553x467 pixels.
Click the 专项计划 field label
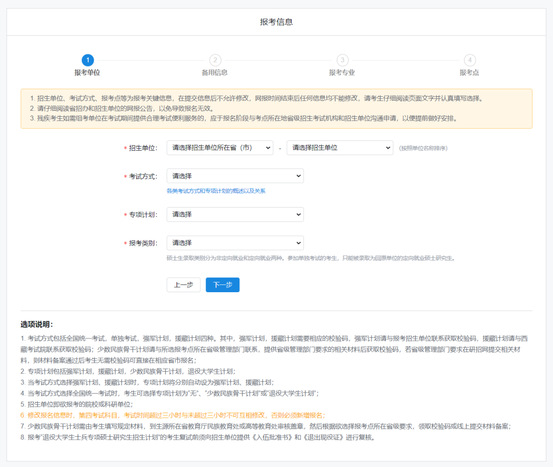pos(143,215)
